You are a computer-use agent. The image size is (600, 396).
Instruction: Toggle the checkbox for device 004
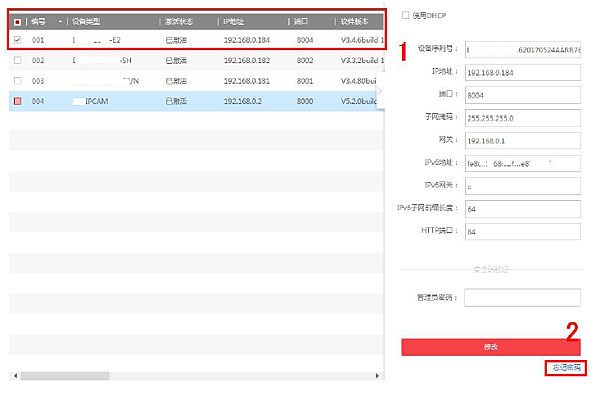pyautogui.click(x=18, y=101)
